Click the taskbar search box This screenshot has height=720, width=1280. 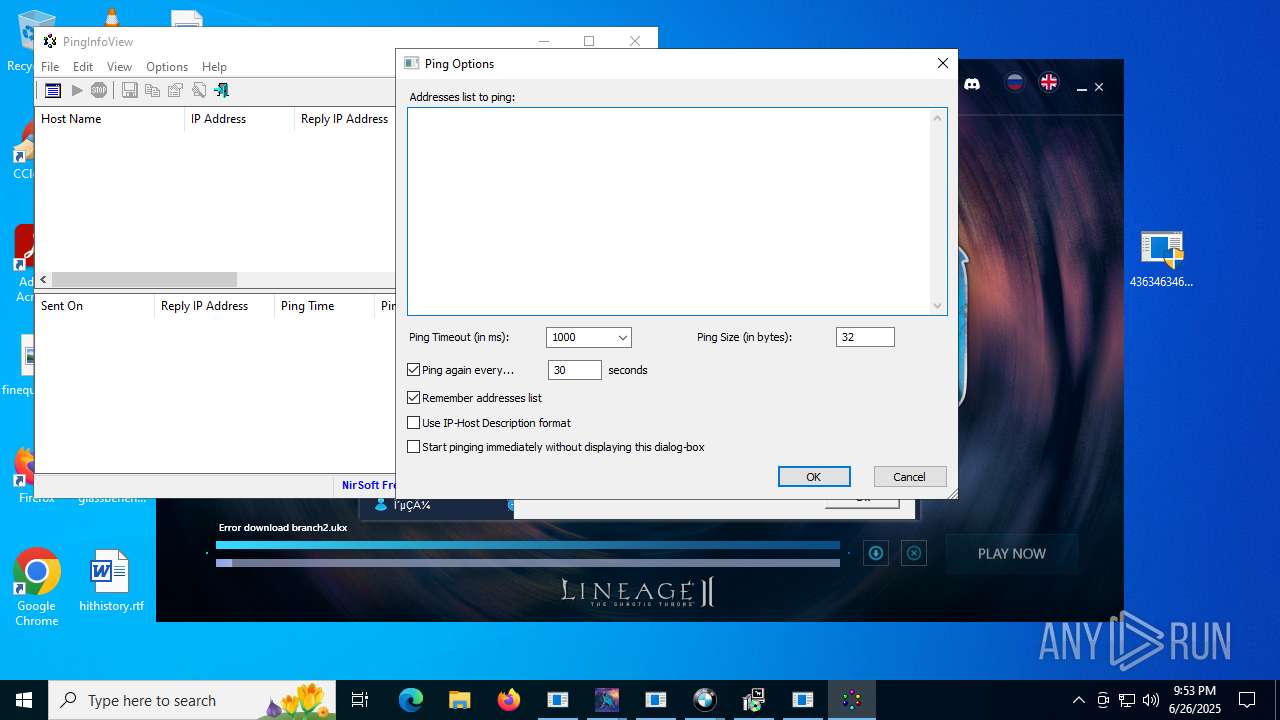pos(192,700)
